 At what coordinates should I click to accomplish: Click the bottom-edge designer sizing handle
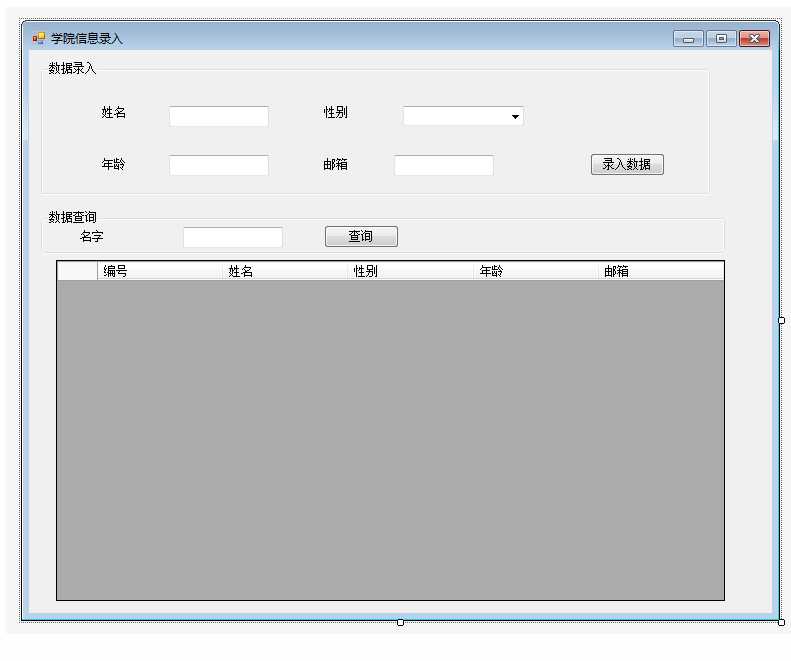(x=401, y=623)
